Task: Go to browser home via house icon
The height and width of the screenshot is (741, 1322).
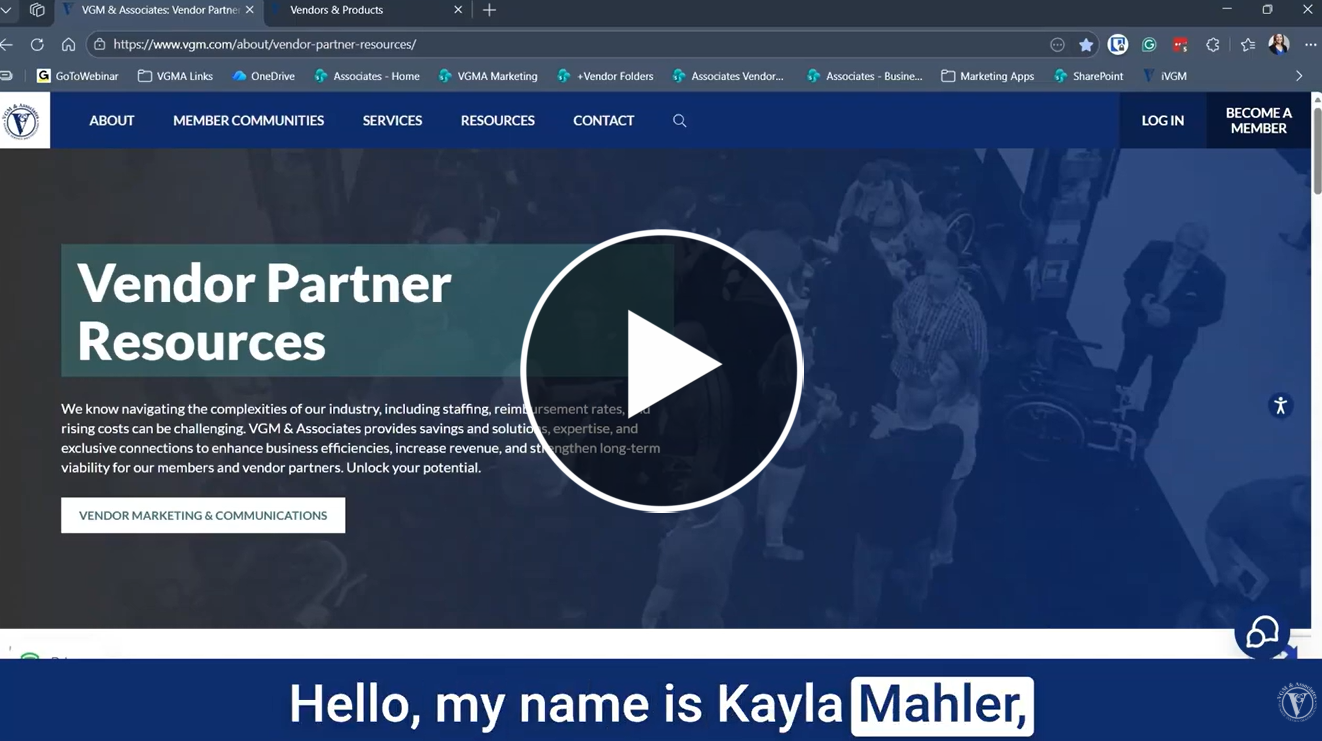Action: click(68, 45)
